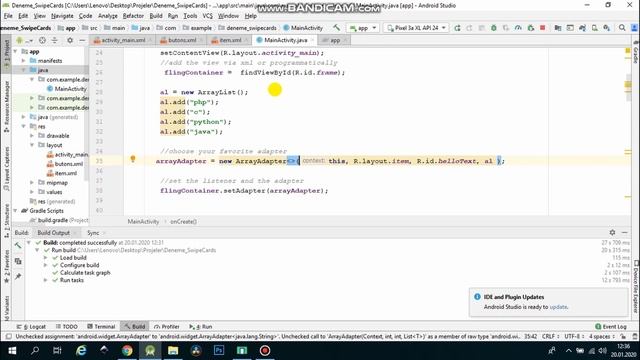Image resolution: width=640 pixels, height=360 pixels.
Task: Open Android project view dropdown
Action: tap(24, 40)
